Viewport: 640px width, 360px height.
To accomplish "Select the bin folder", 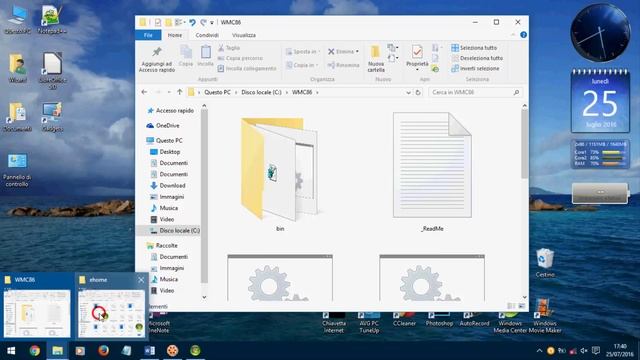I will (280, 174).
